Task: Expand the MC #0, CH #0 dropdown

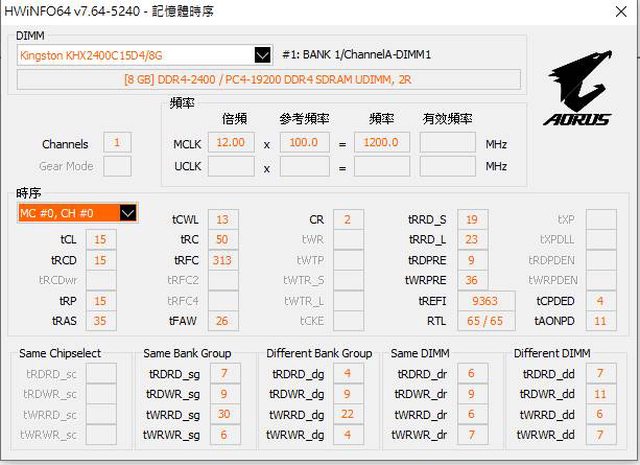Action: [77, 212]
